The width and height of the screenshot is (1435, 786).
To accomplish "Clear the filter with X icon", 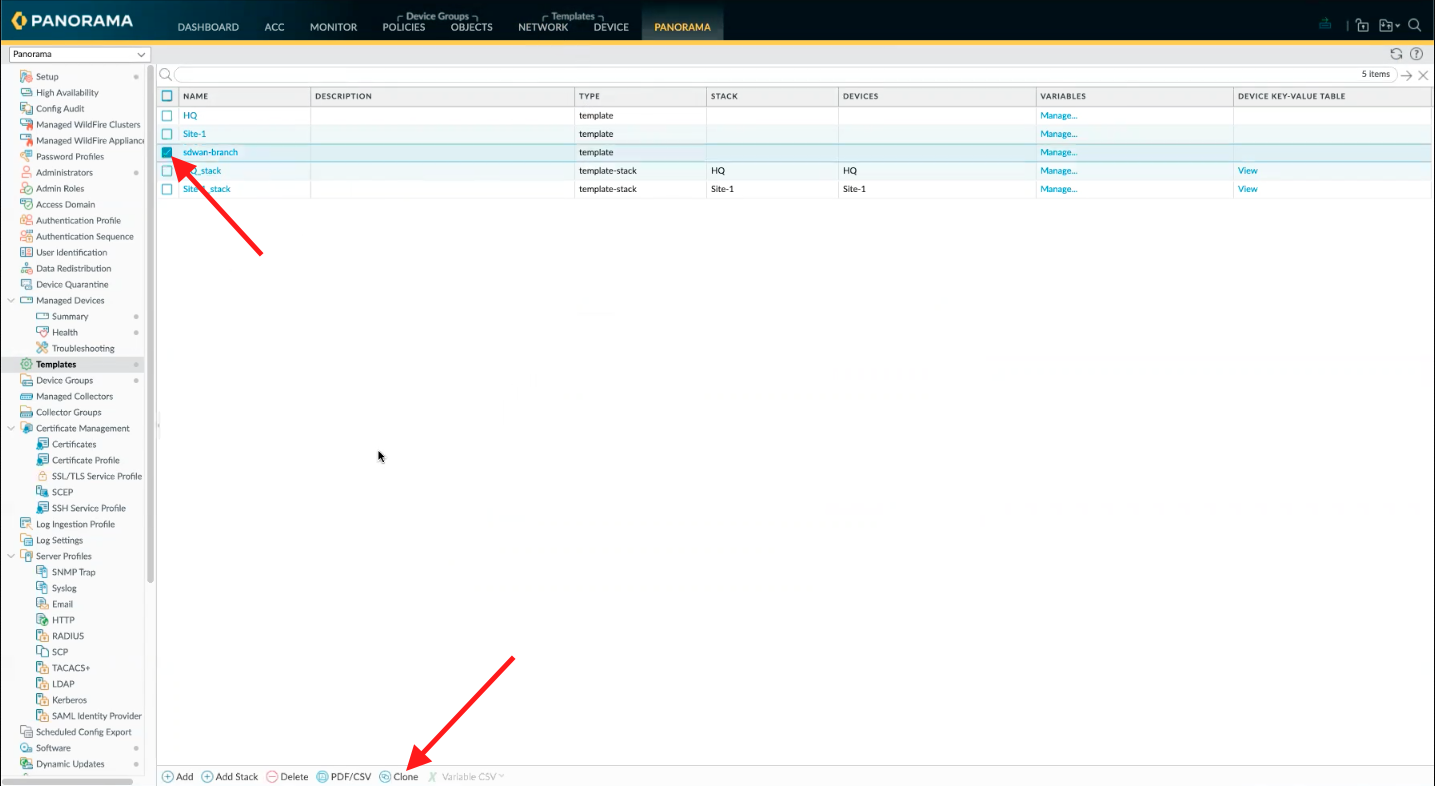I will 1423,75.
